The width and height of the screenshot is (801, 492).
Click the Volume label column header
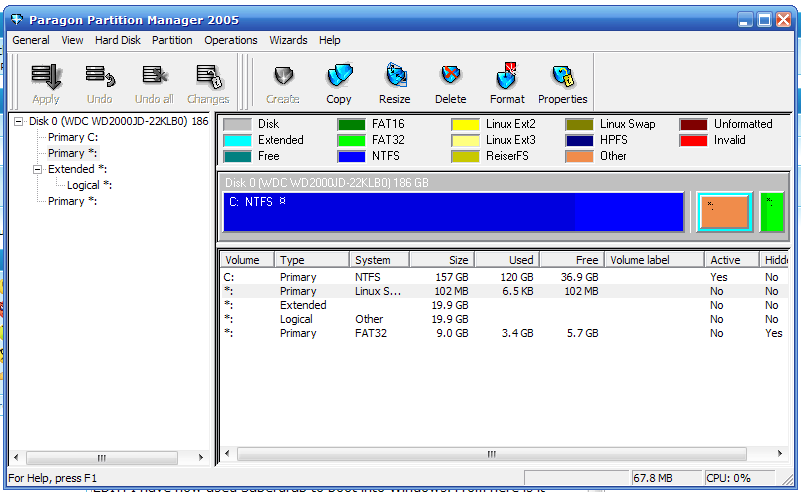coord(652,260)
